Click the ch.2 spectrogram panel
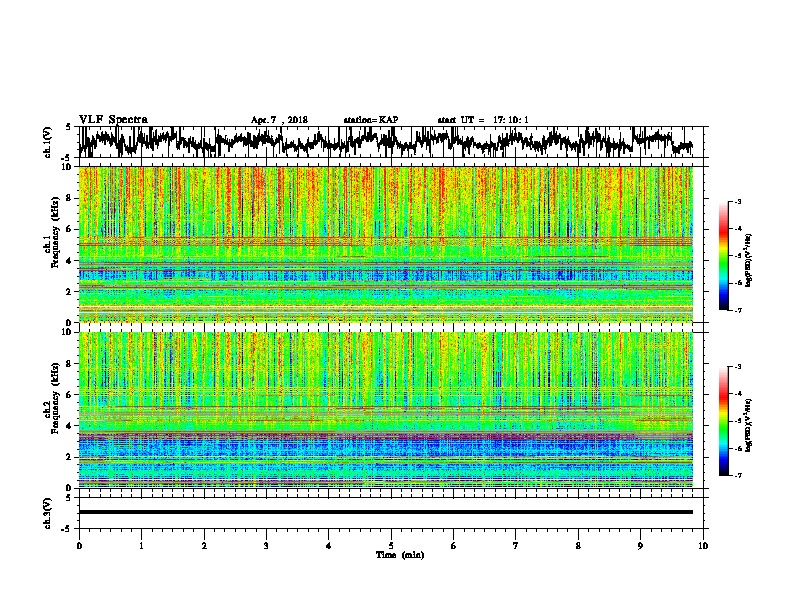 [x=386, y=410]
